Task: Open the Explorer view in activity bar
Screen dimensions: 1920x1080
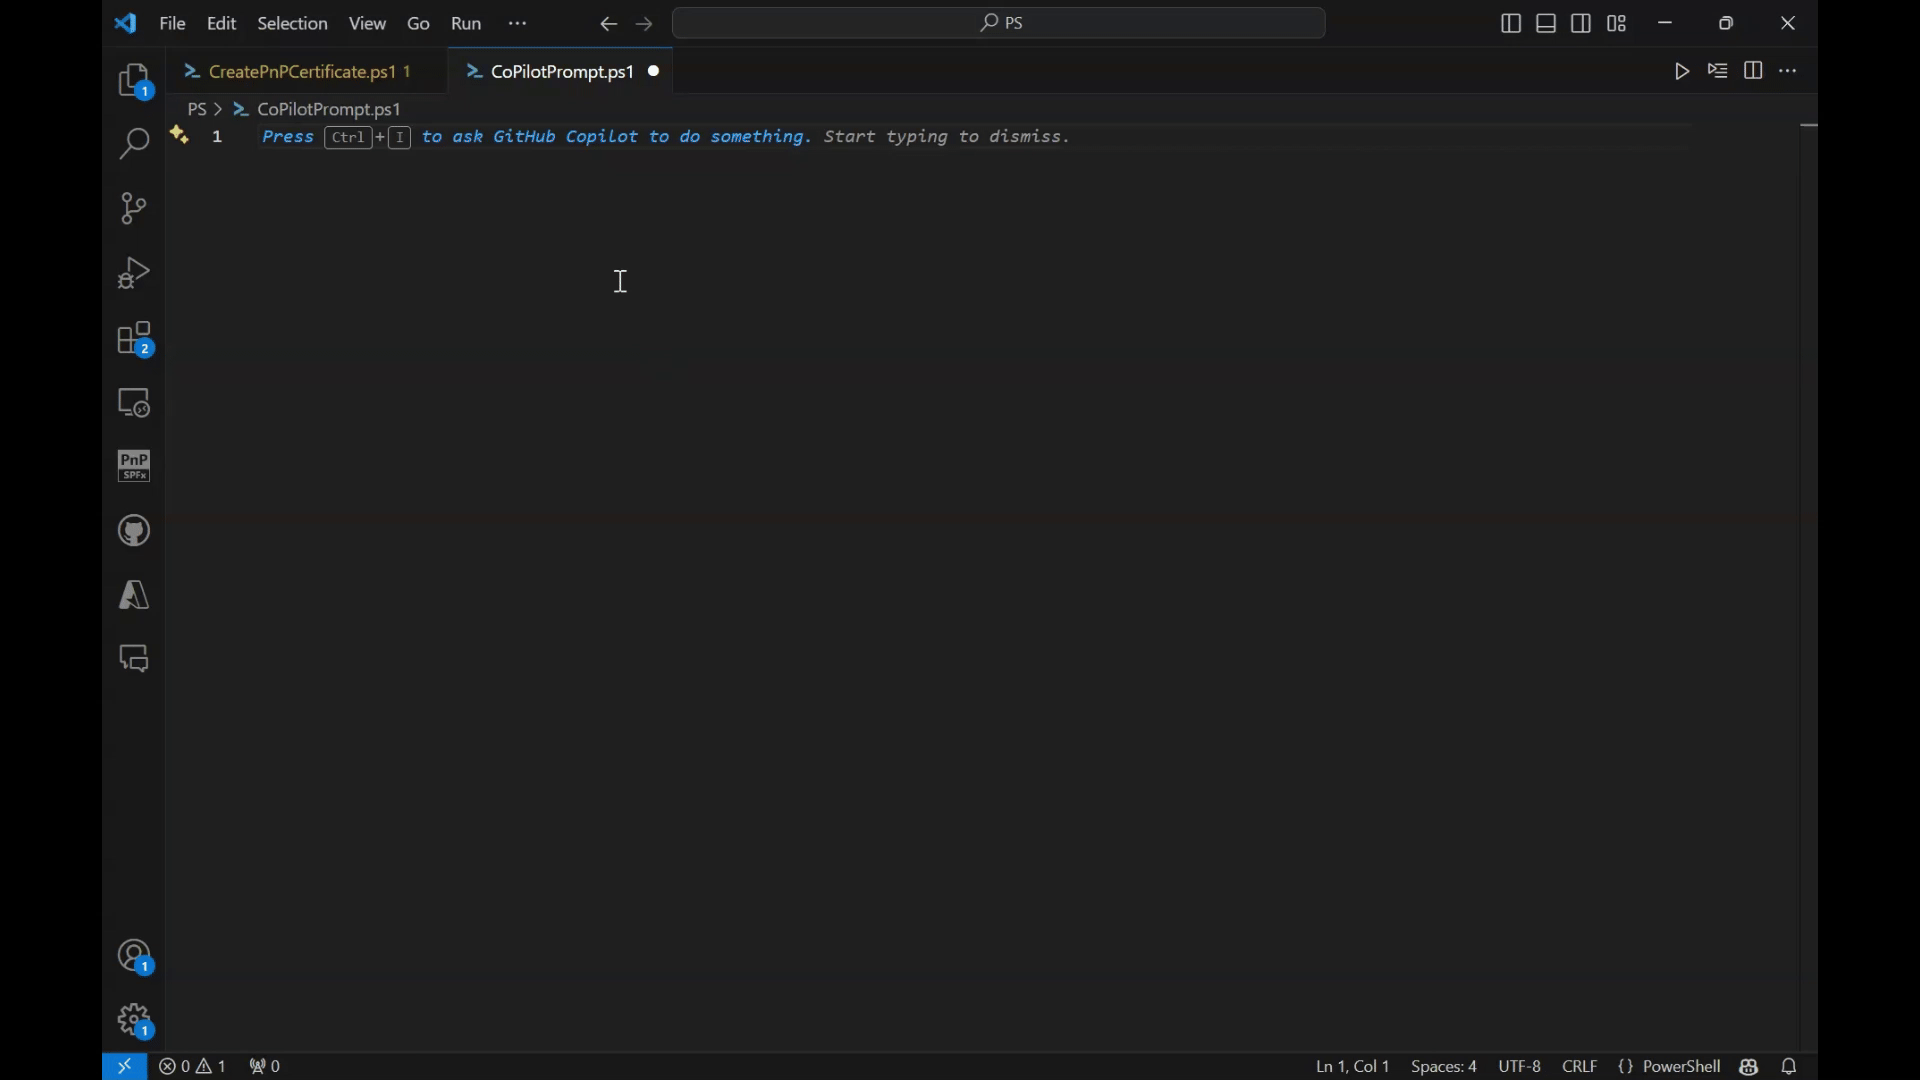Action: coord(134,81)
